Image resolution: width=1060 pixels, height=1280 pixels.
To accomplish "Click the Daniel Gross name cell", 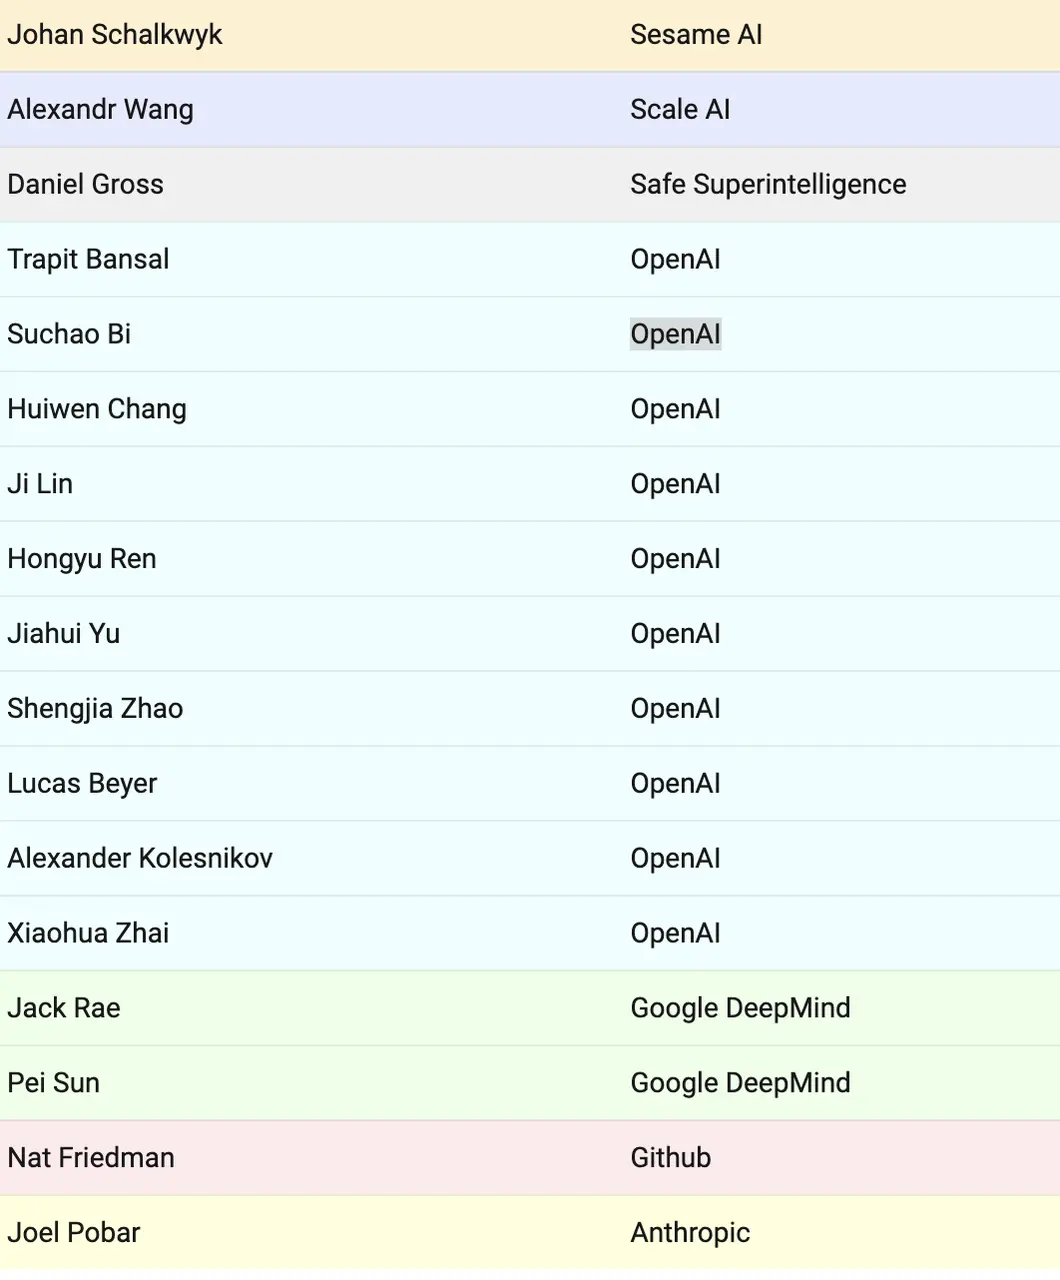I will pyautogui.click(x=85, y=185).
